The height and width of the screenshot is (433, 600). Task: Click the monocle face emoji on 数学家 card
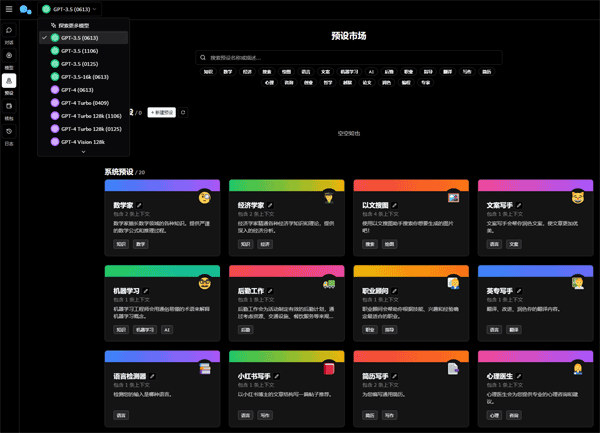point(205,197)
